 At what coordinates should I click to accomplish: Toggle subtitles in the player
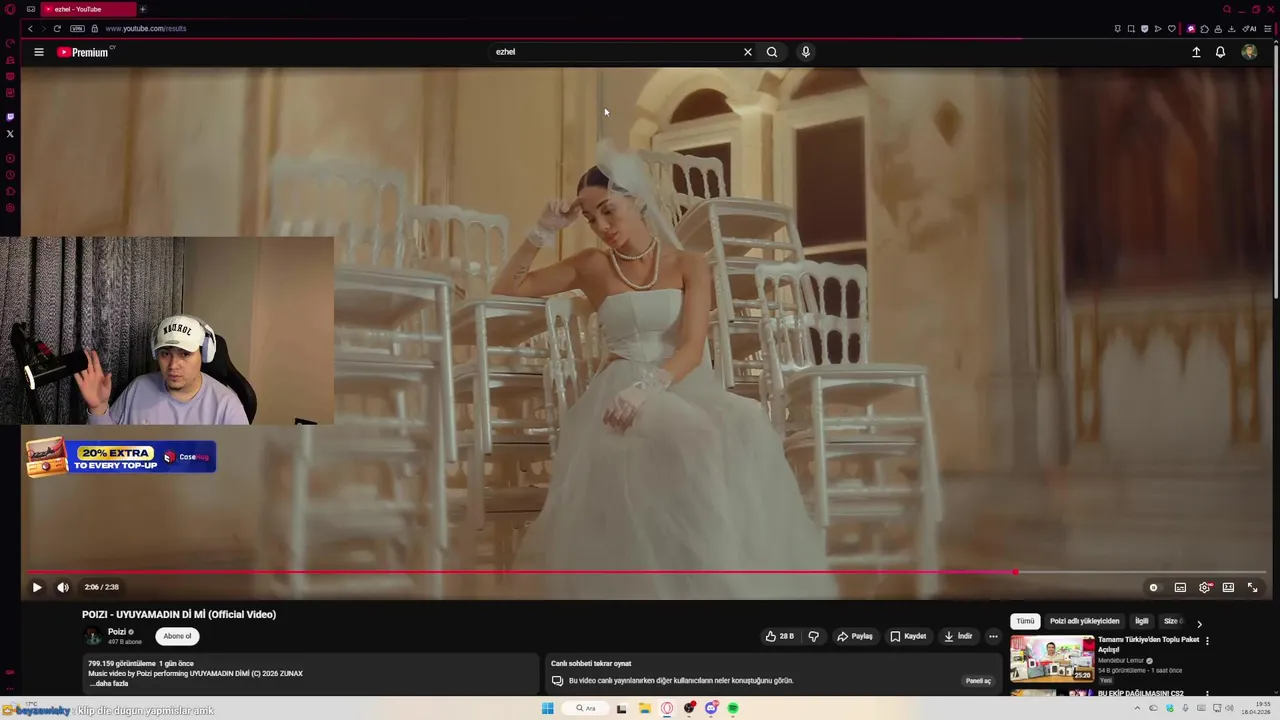pos(1180,587)
